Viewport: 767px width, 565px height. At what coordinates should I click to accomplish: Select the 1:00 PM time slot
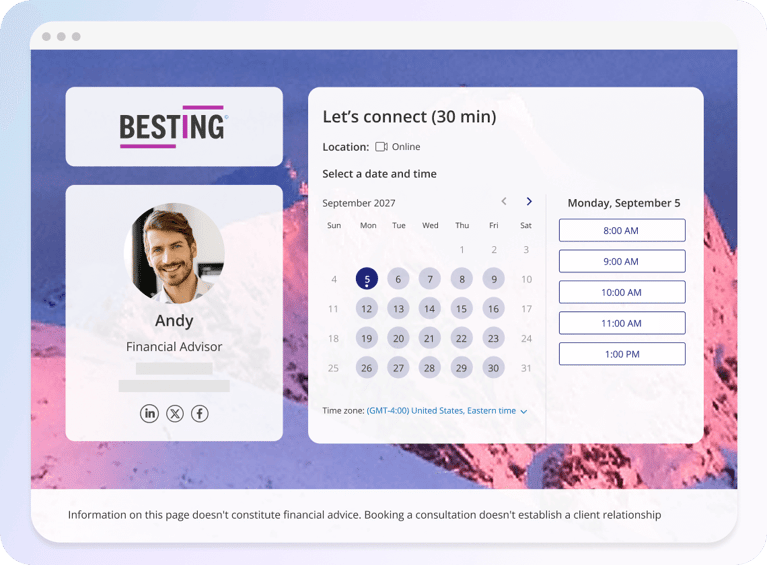621,354
